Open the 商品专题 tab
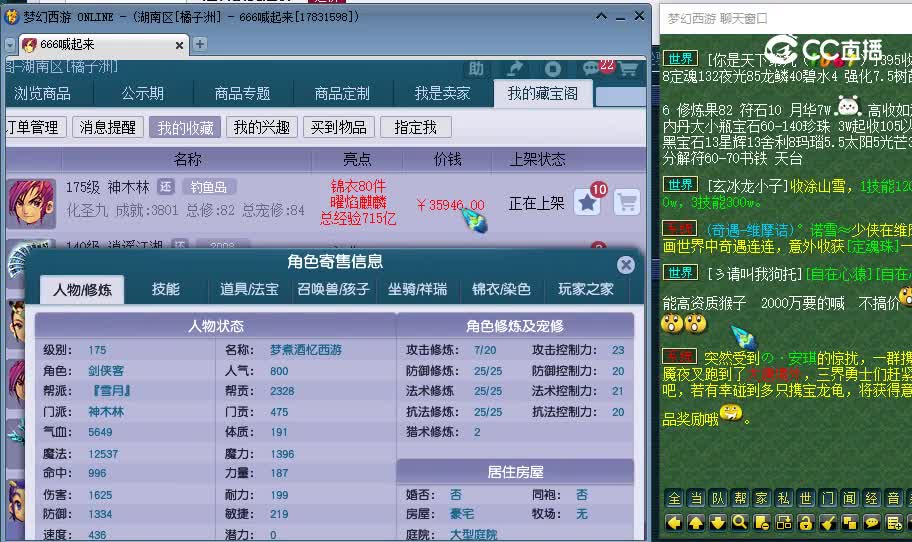Screen dimensions: 912x542 coord(242,94)
